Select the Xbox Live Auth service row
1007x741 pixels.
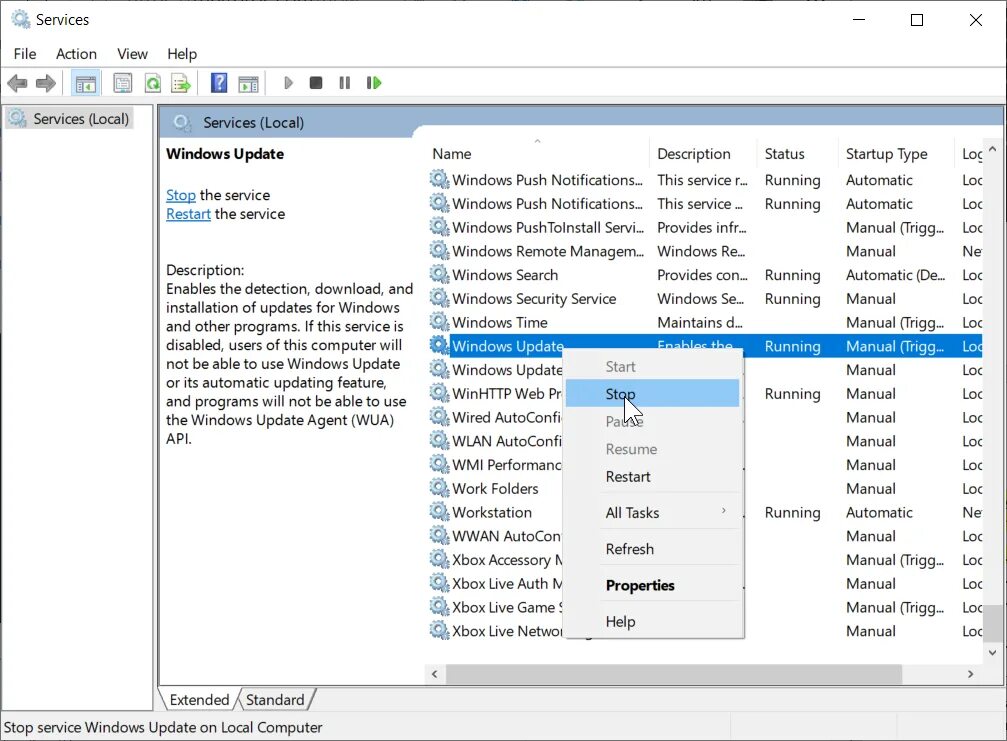click(705, 584)
